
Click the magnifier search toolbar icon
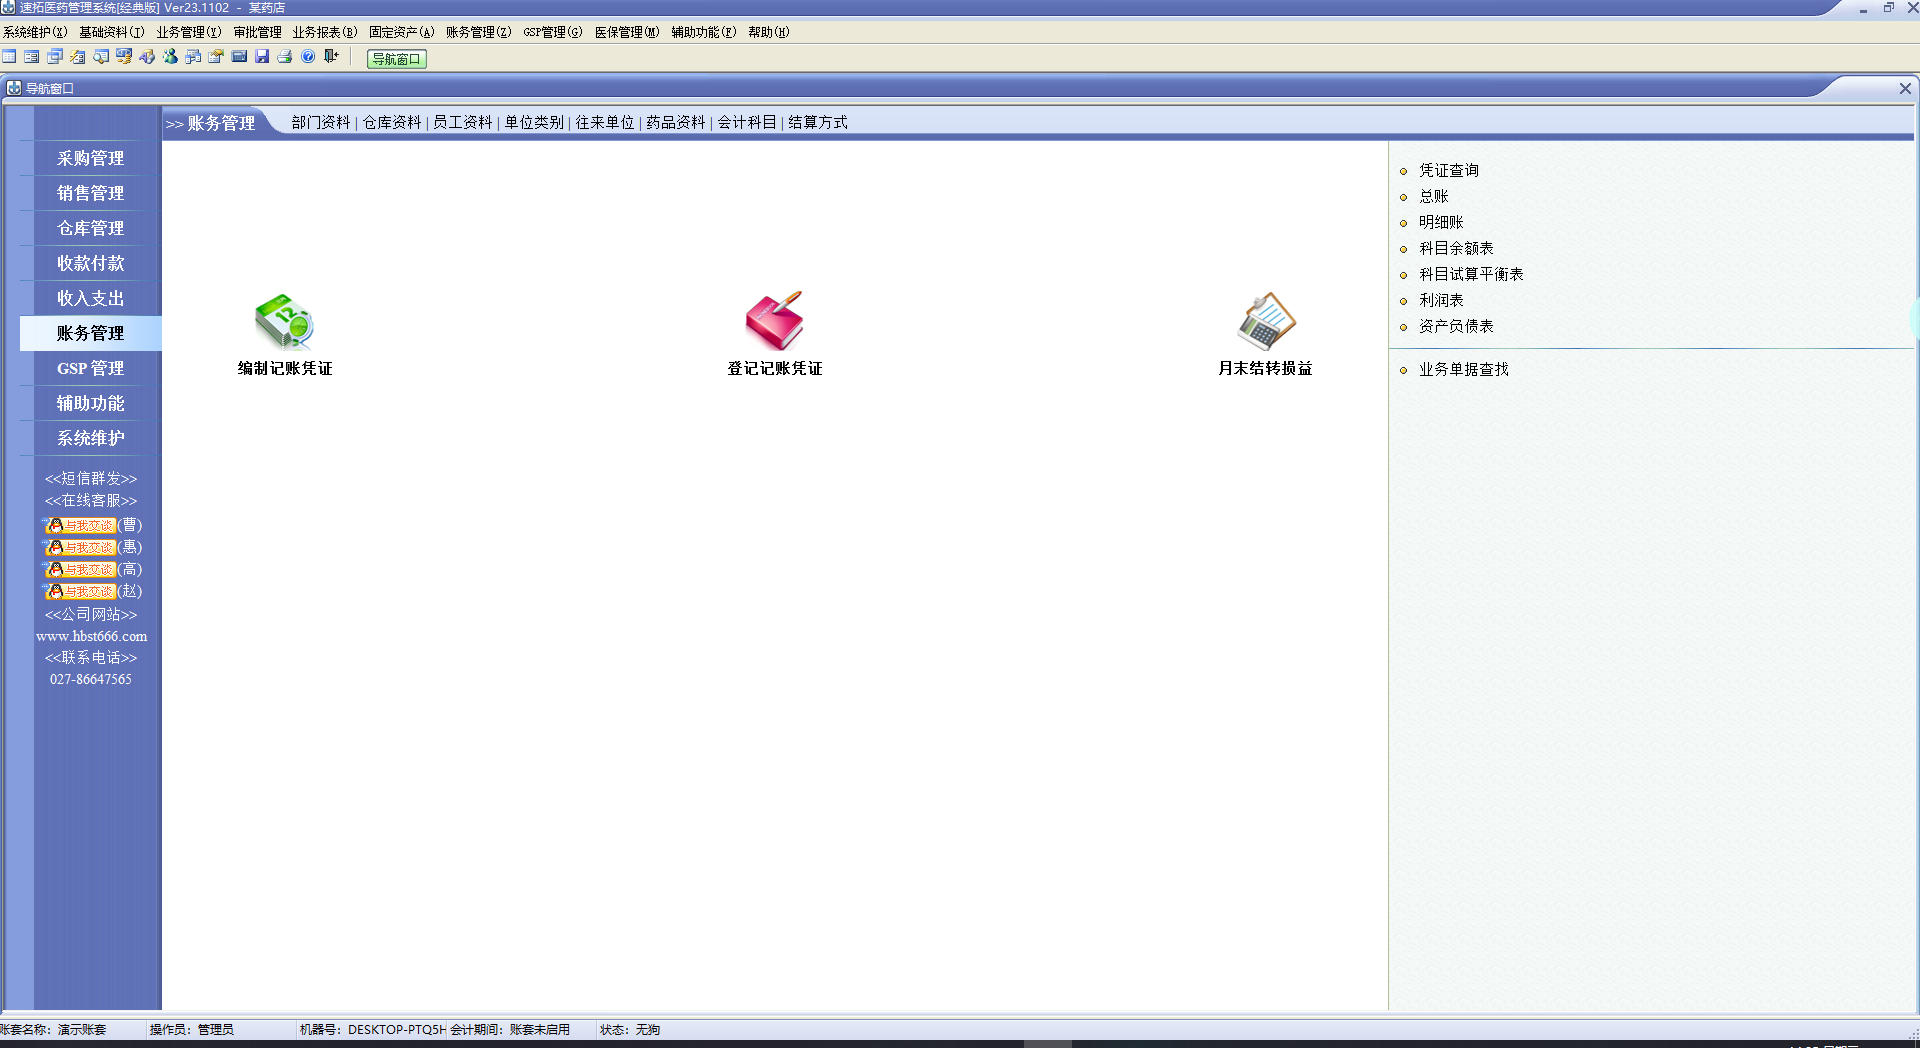(x=101, y=56)
